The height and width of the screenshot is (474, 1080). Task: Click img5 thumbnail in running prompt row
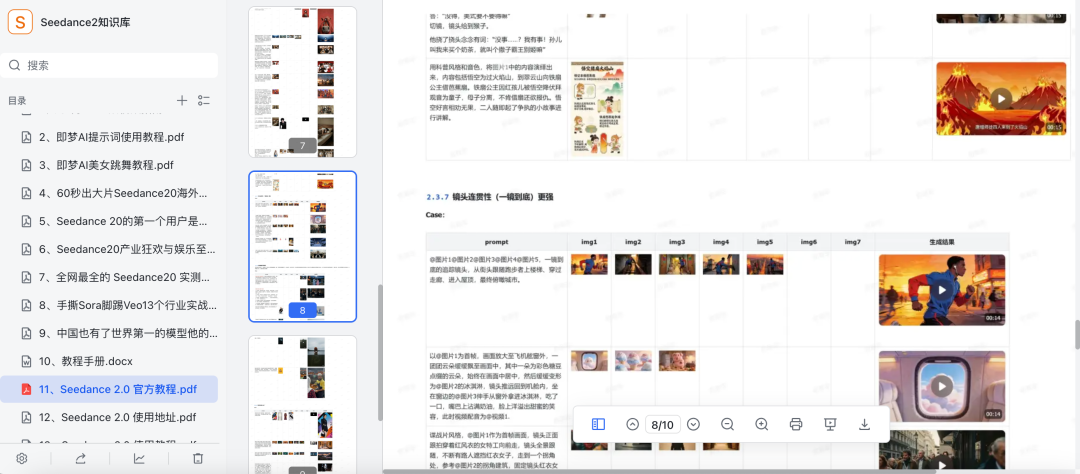pyautogui.click(x=765, y=265)
